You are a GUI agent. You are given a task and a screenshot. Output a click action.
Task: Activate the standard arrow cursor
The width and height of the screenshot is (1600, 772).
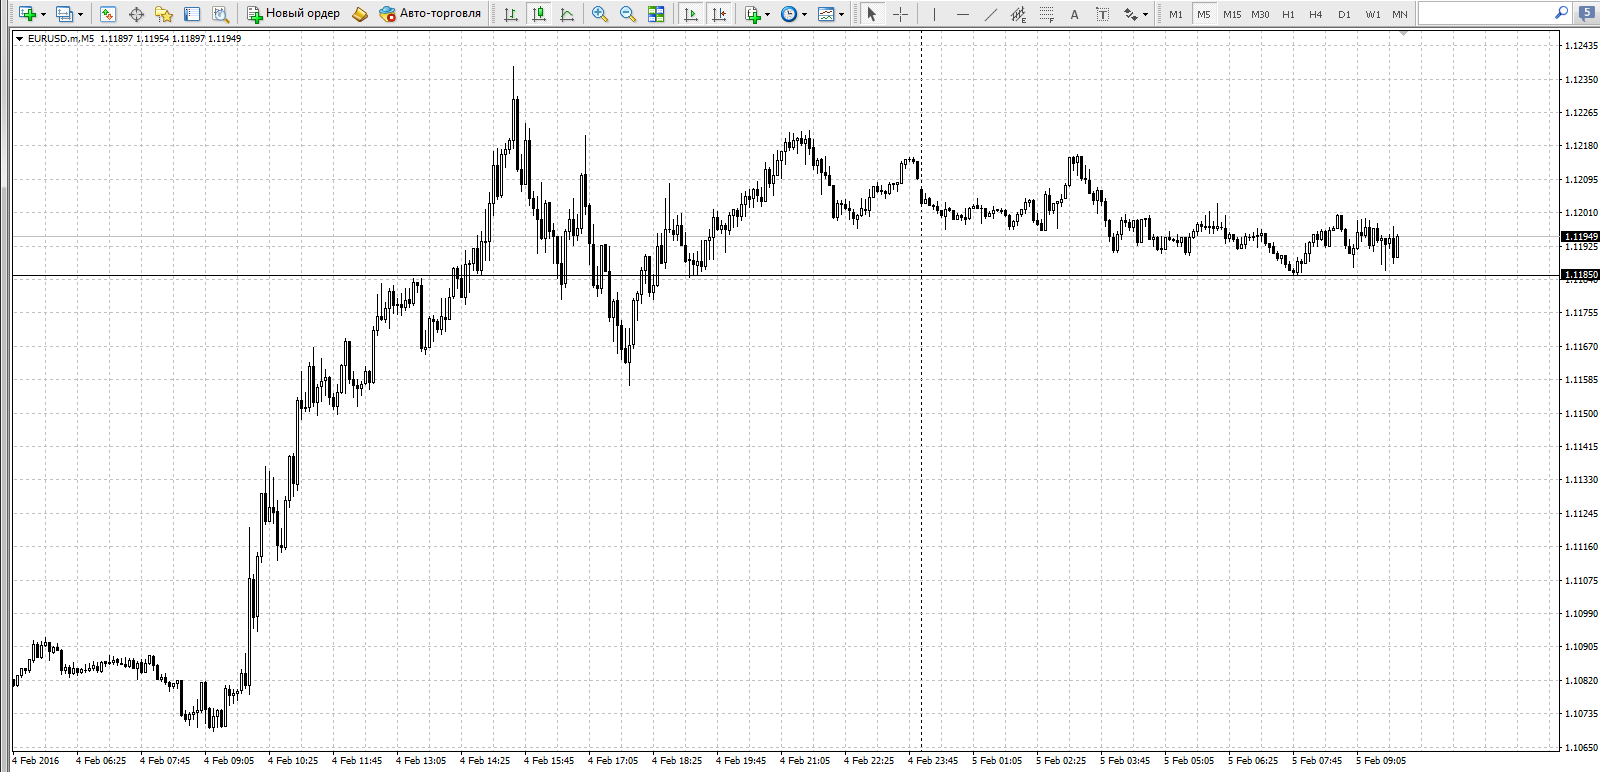872,14
